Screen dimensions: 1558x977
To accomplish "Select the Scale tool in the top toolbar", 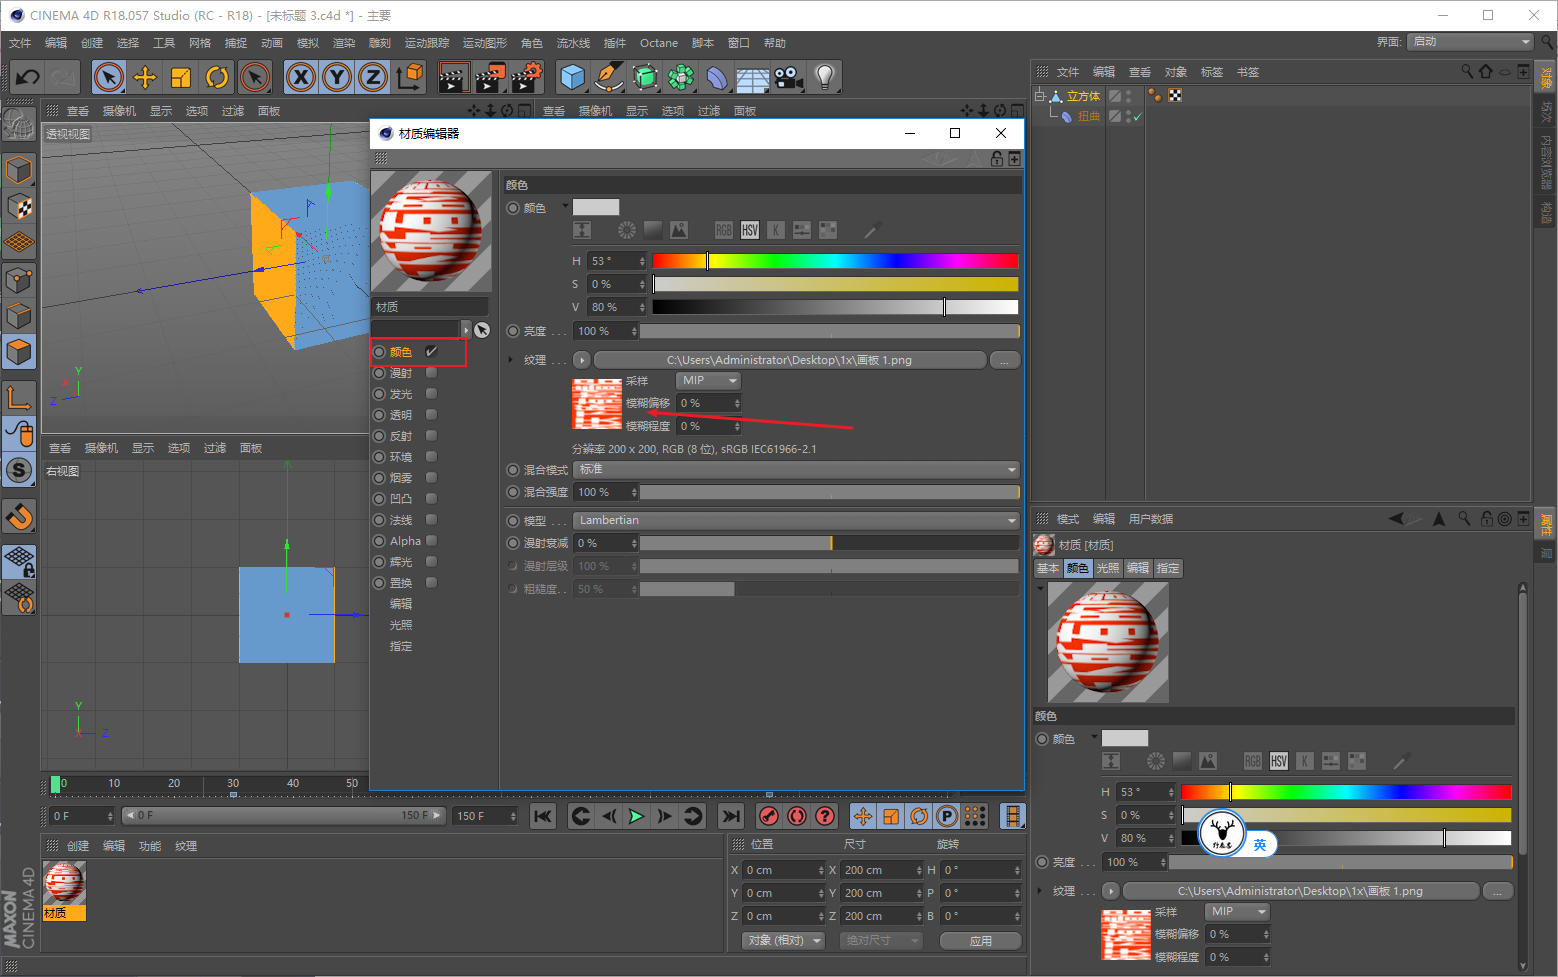I will pyautogui.click(x=181, y=77).
